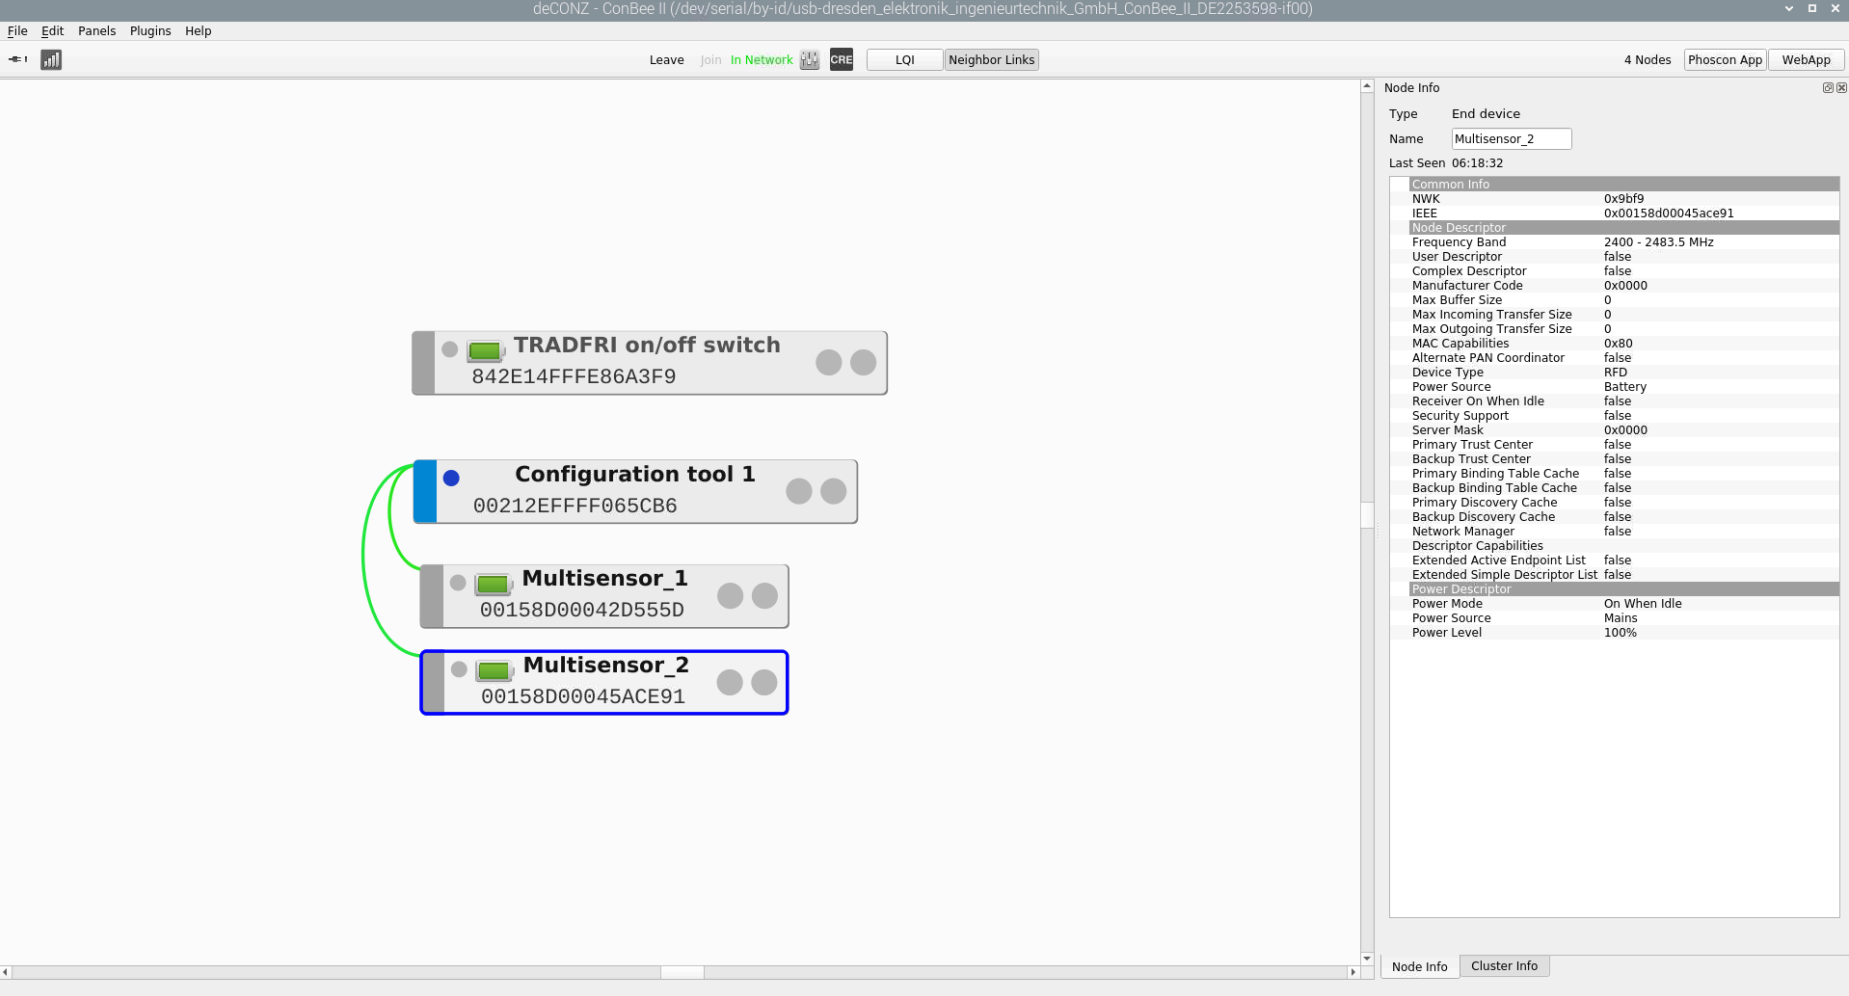Open the WebApp button

[1806, 60]
